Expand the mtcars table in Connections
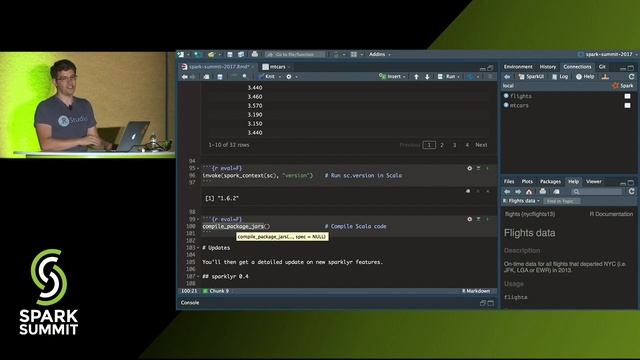The width and height of the screenshot is (640, 360). [506, 105]
